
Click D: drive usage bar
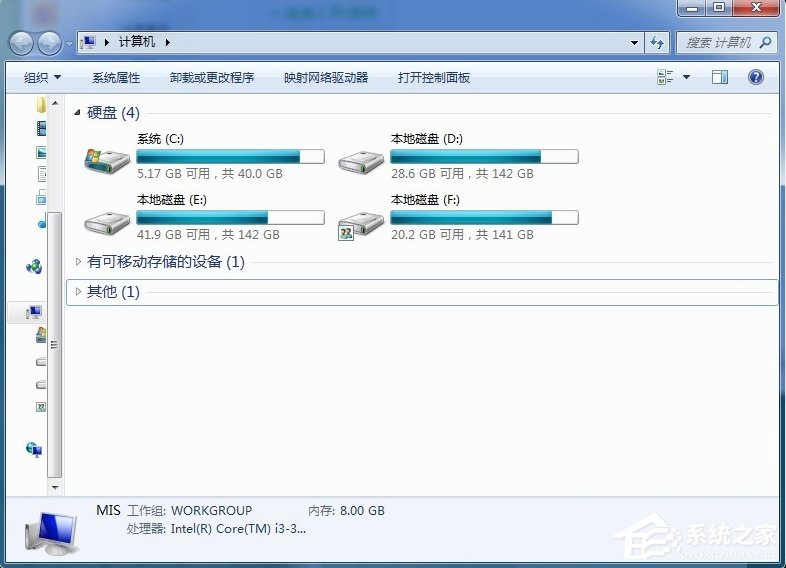[x=484, y=156]
